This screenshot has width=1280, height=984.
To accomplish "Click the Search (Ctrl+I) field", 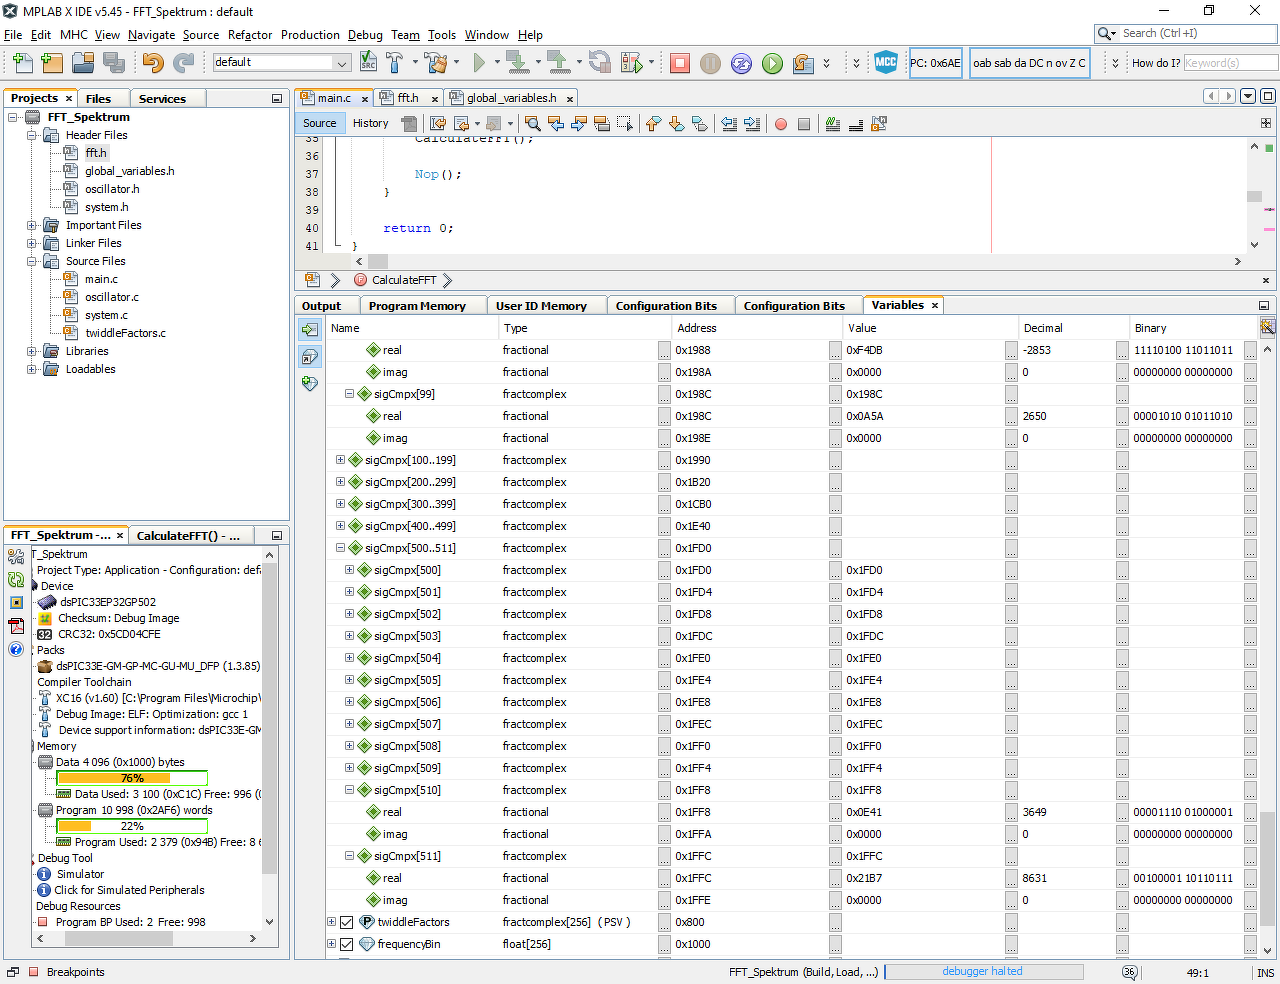I will (x=1186, y=34).
